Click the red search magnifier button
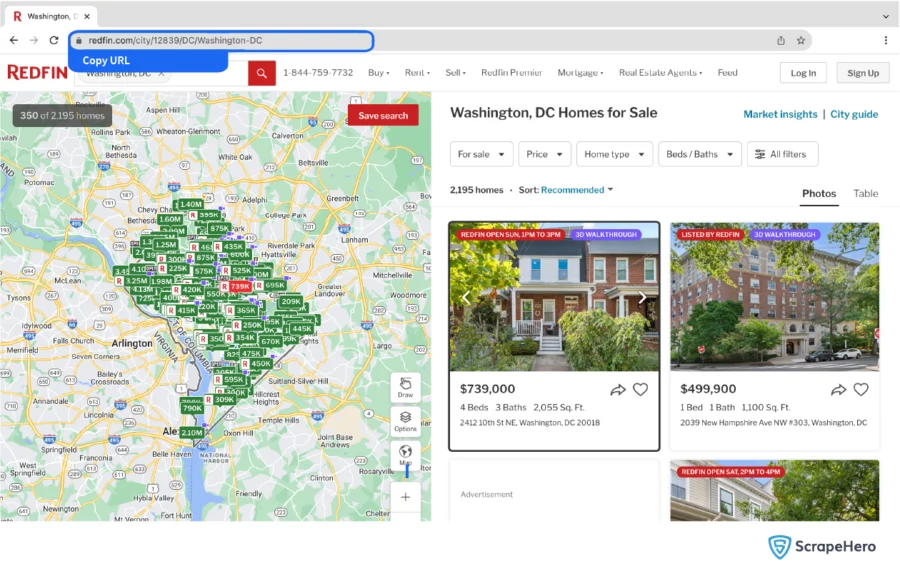This screenshot has height=571, width=900. 262,73
